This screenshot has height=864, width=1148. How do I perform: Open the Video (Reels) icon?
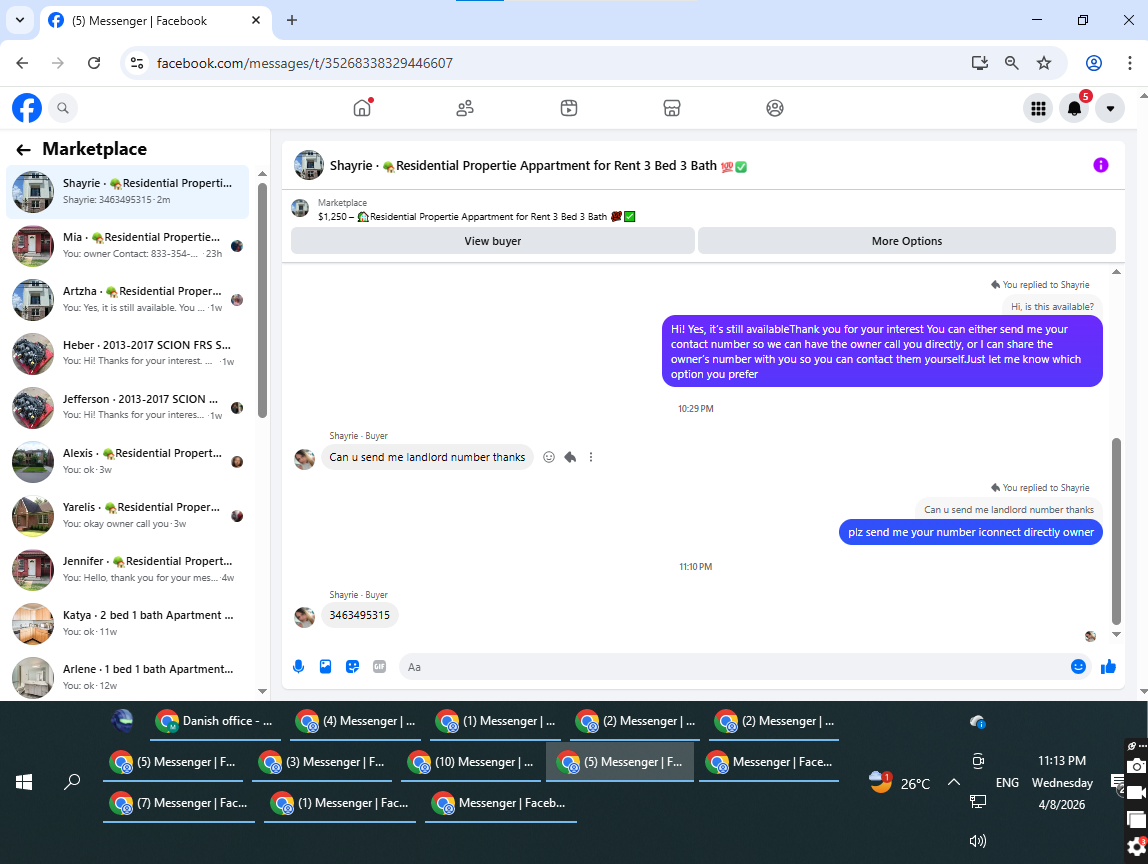pyautogui.click(x=569, y=108)
